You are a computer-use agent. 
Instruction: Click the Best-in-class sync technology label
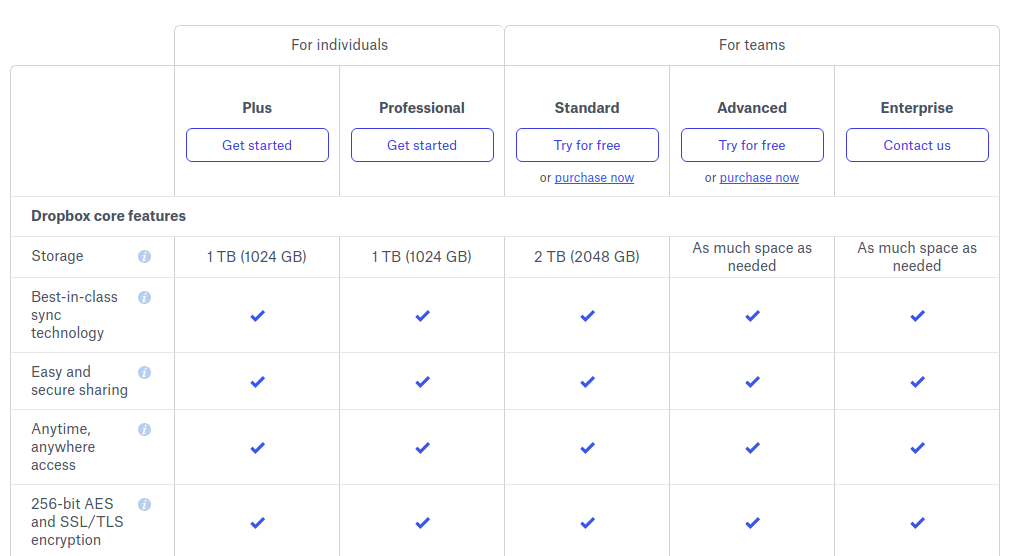click(74, 315)
